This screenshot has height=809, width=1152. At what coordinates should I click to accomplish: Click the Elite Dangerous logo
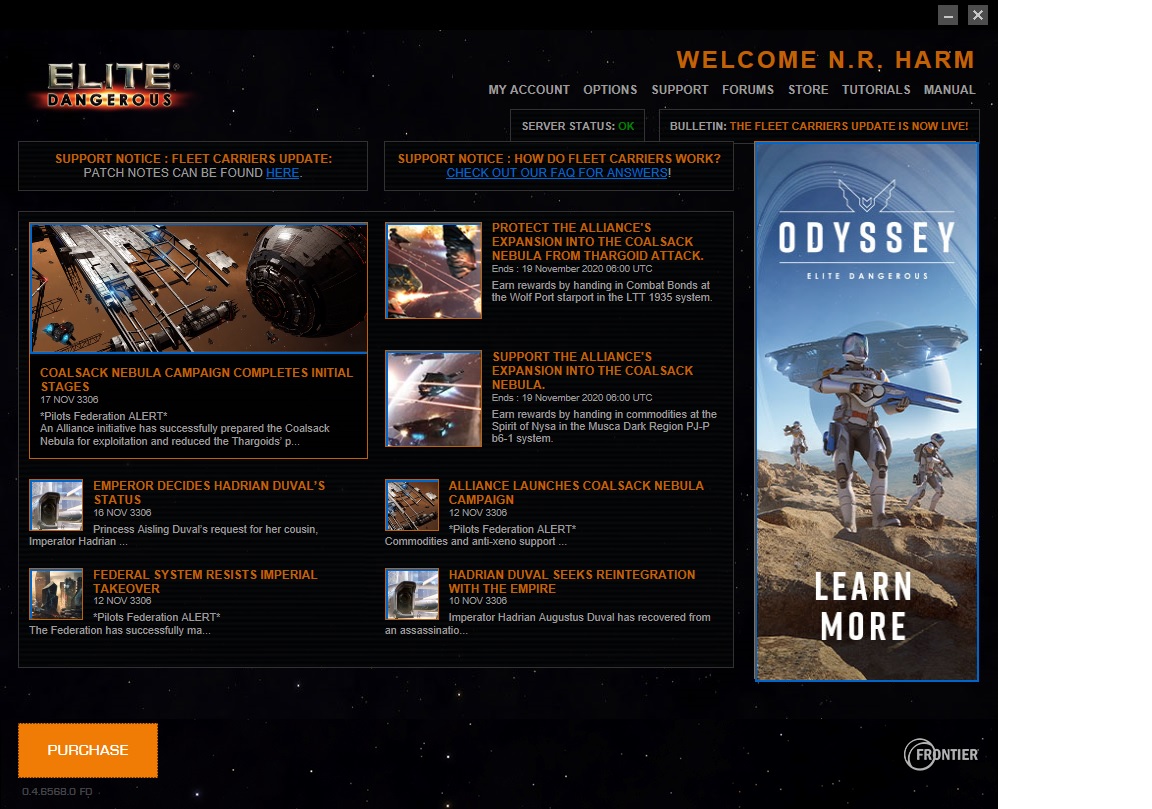(111, 86)
